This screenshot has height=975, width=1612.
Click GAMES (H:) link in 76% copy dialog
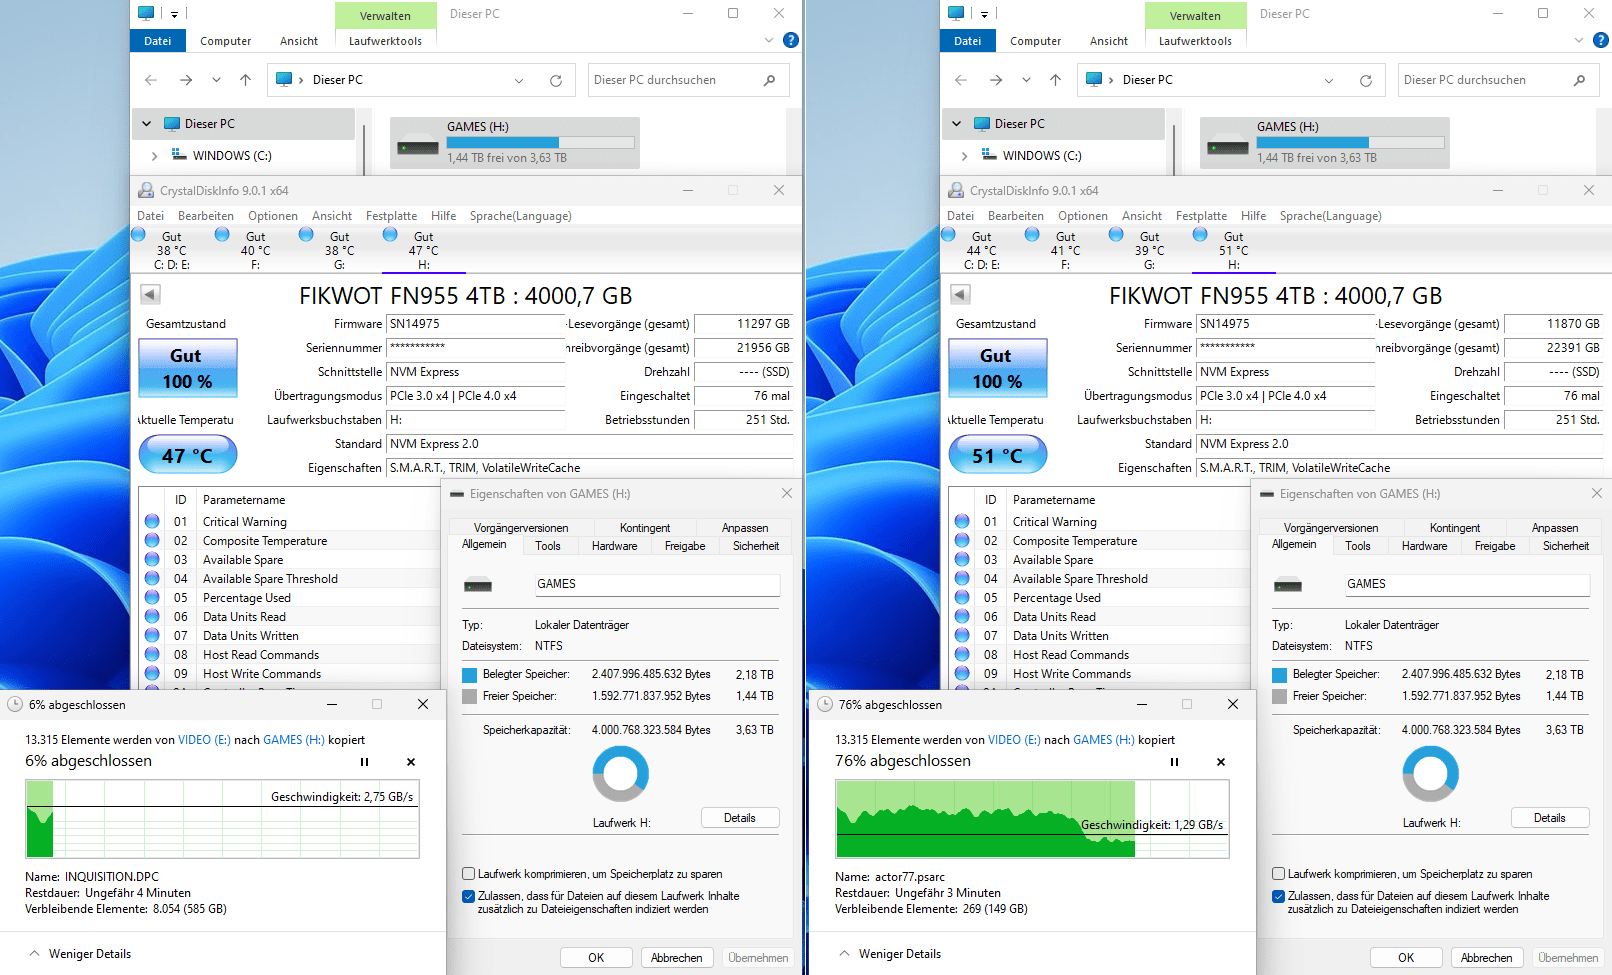(x=1104, y=740)
